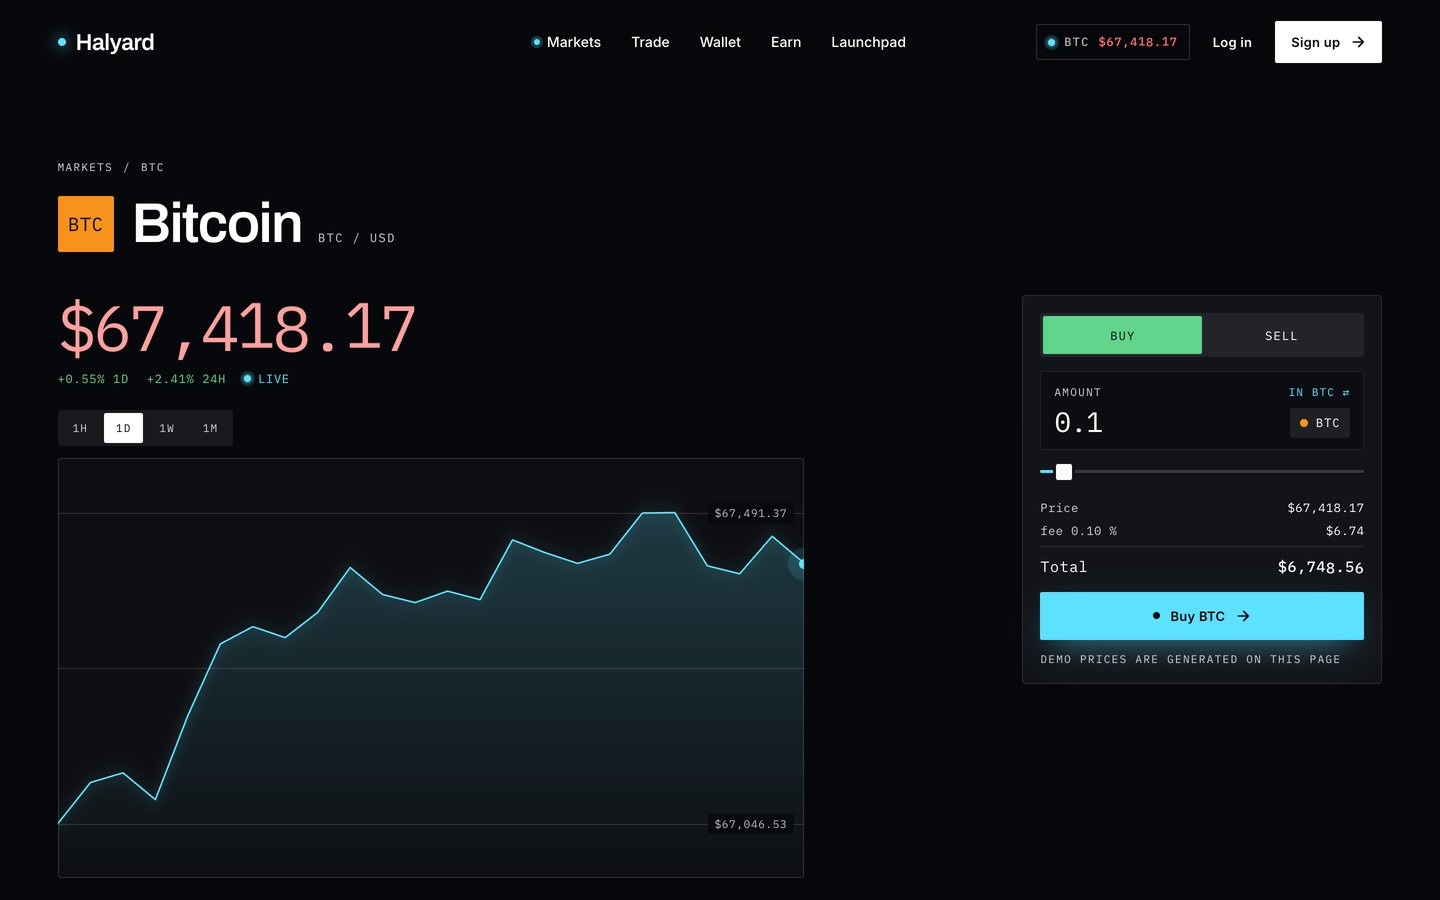
Task: Click the BTC price ticker in header
Action: coord(1112,42)
